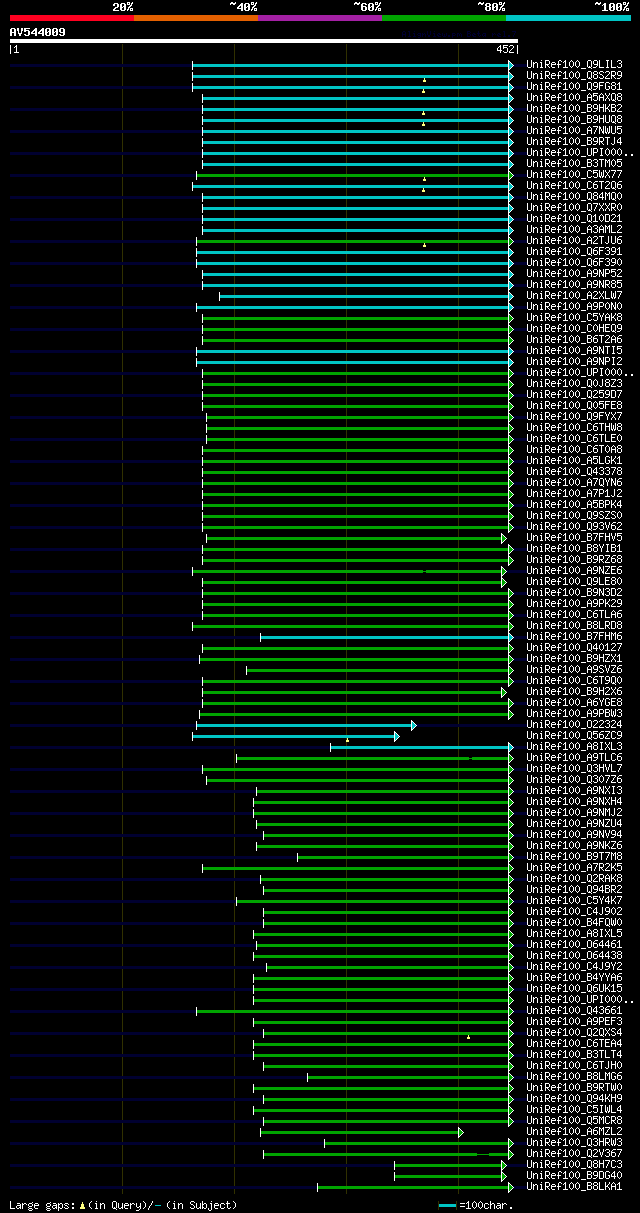Click the UniRef100_Q8H7C3 label
Viewport: 640px width, 1213px height.
point(574,1164)
